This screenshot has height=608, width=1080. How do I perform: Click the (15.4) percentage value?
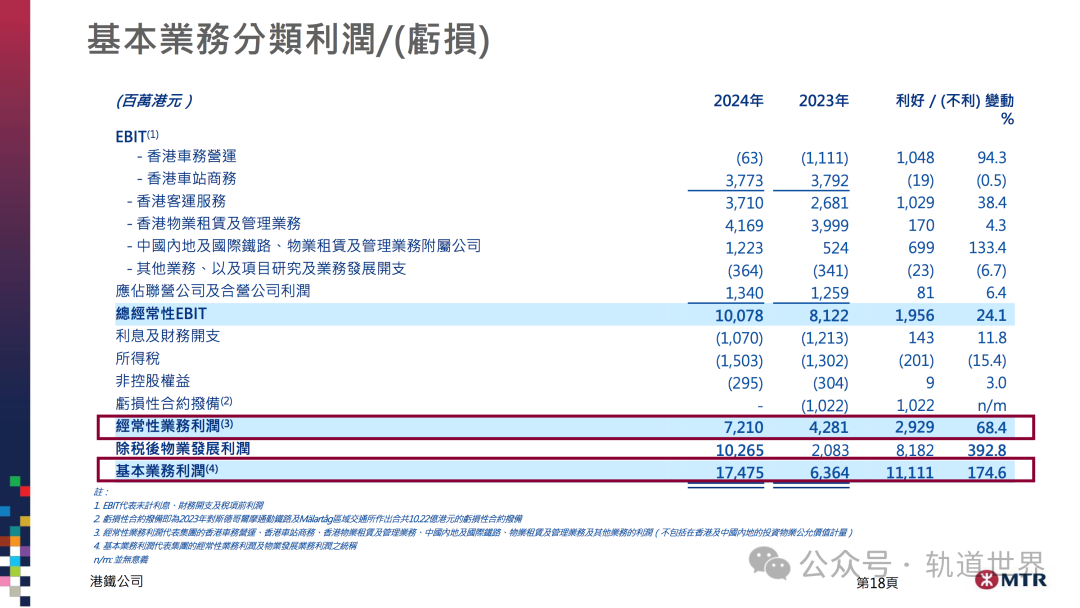tap(988, 361)
